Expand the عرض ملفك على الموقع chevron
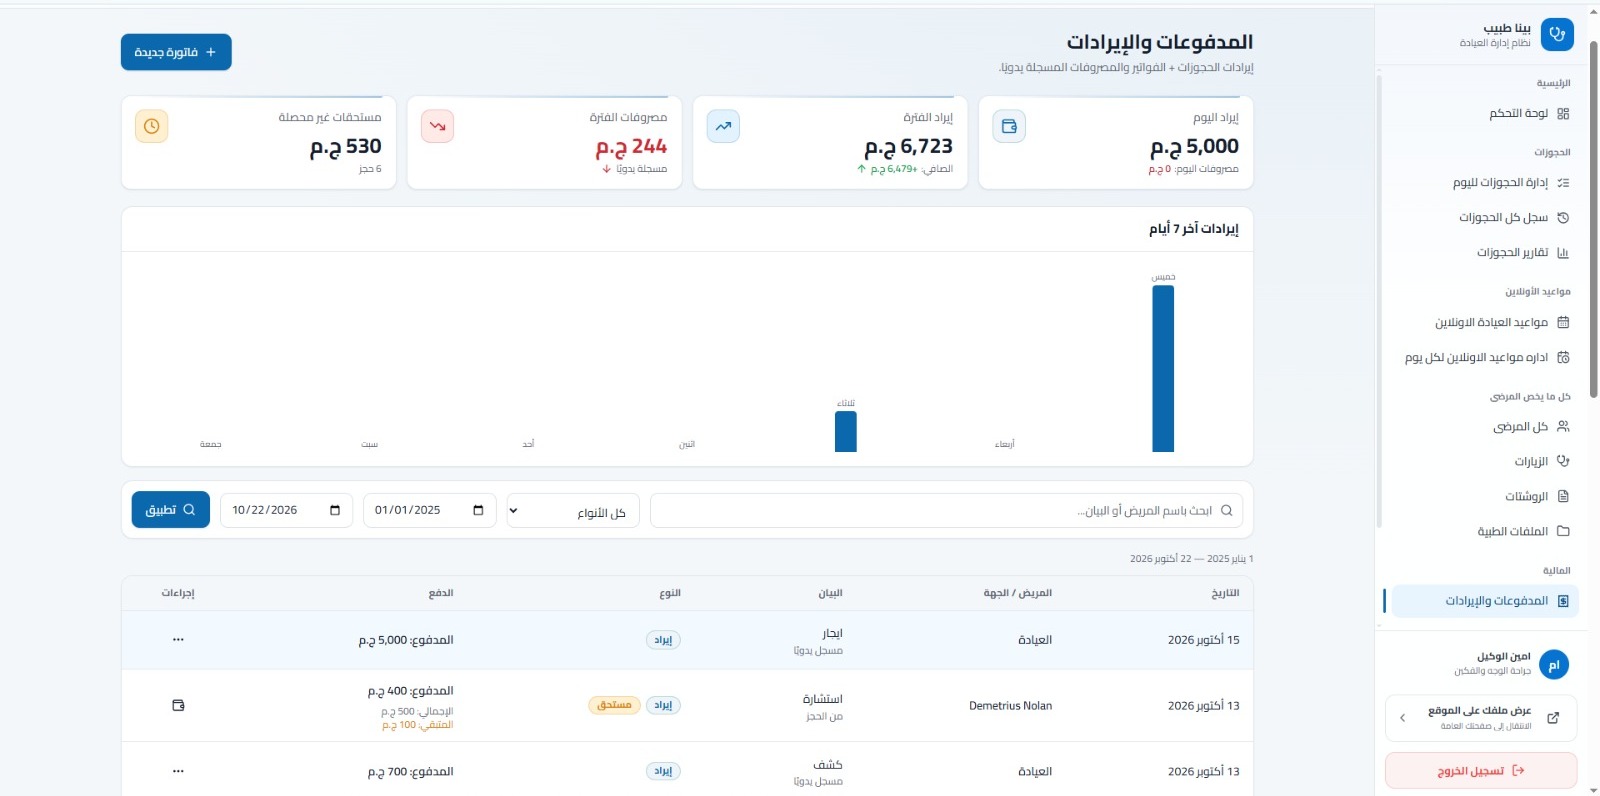Viewport: 1600px width, 796px height. (x=1403, y=718)
